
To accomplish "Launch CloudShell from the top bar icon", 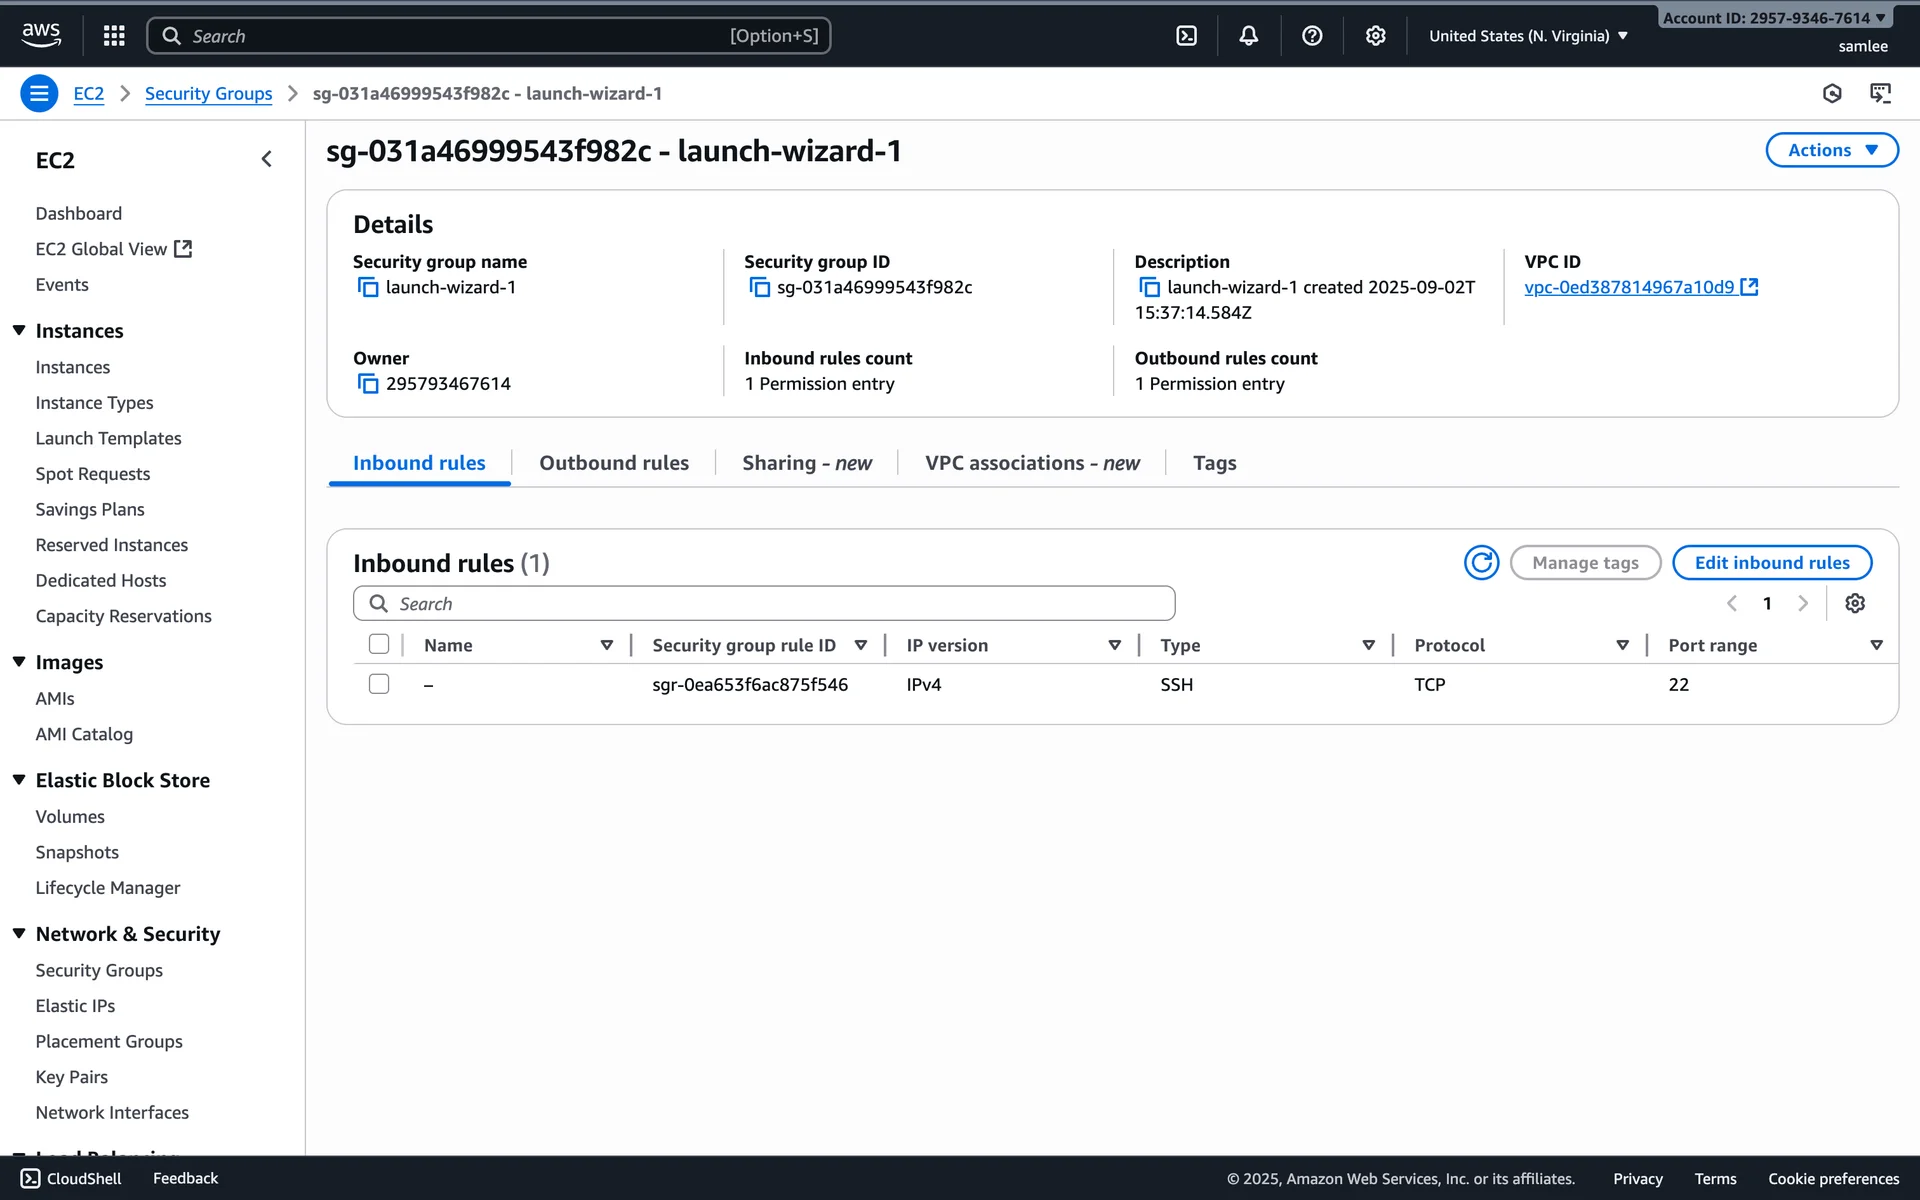I will [x=1186, y=36].
